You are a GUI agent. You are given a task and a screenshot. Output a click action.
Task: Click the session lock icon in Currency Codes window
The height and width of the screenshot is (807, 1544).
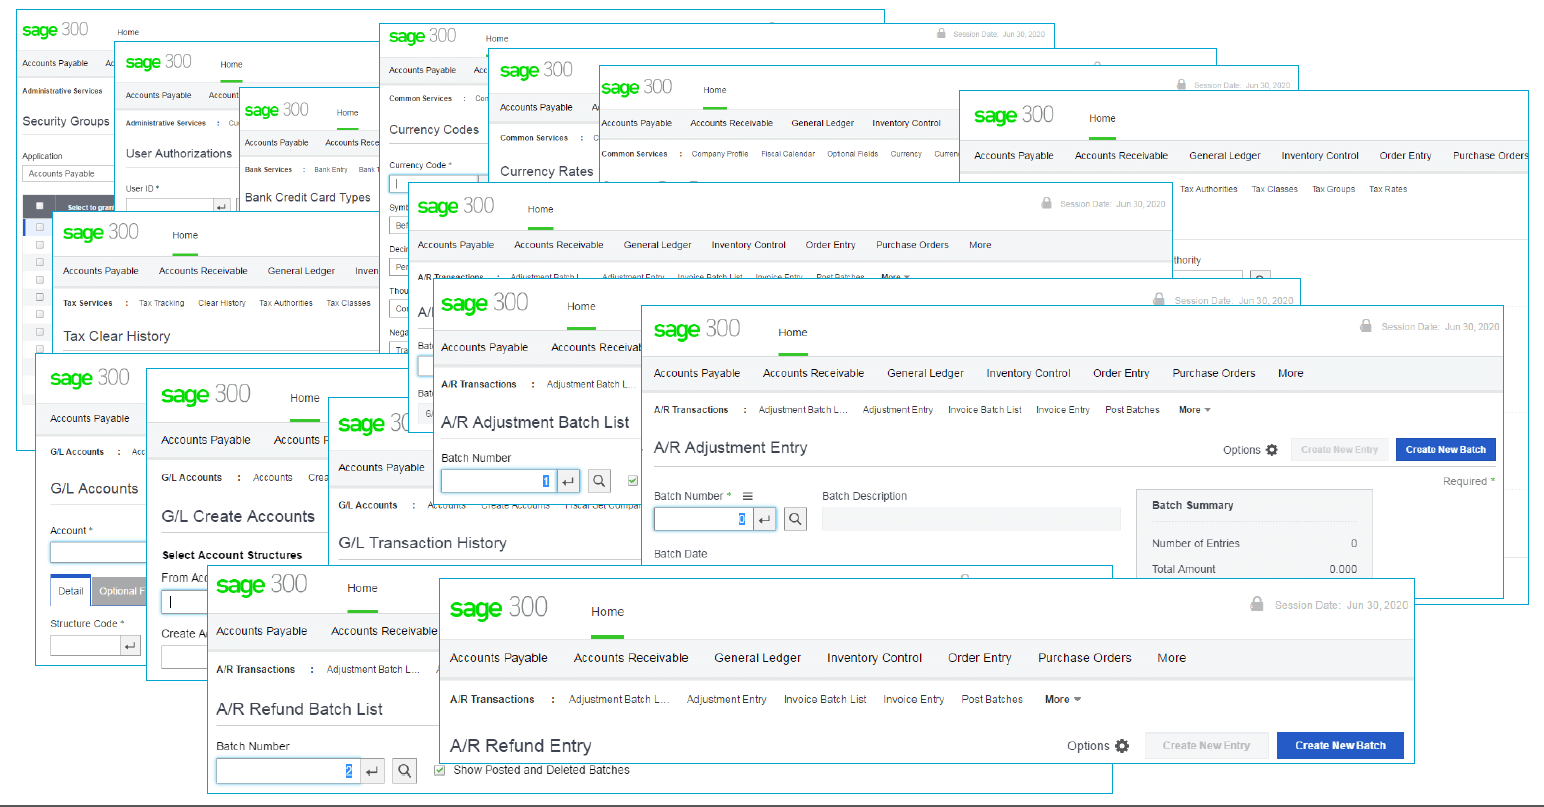point(941,34)
